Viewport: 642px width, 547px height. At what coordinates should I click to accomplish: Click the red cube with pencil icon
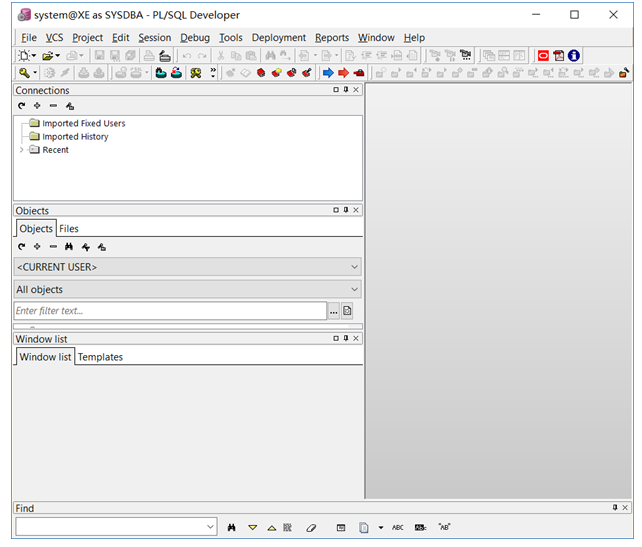coord(307,73)
